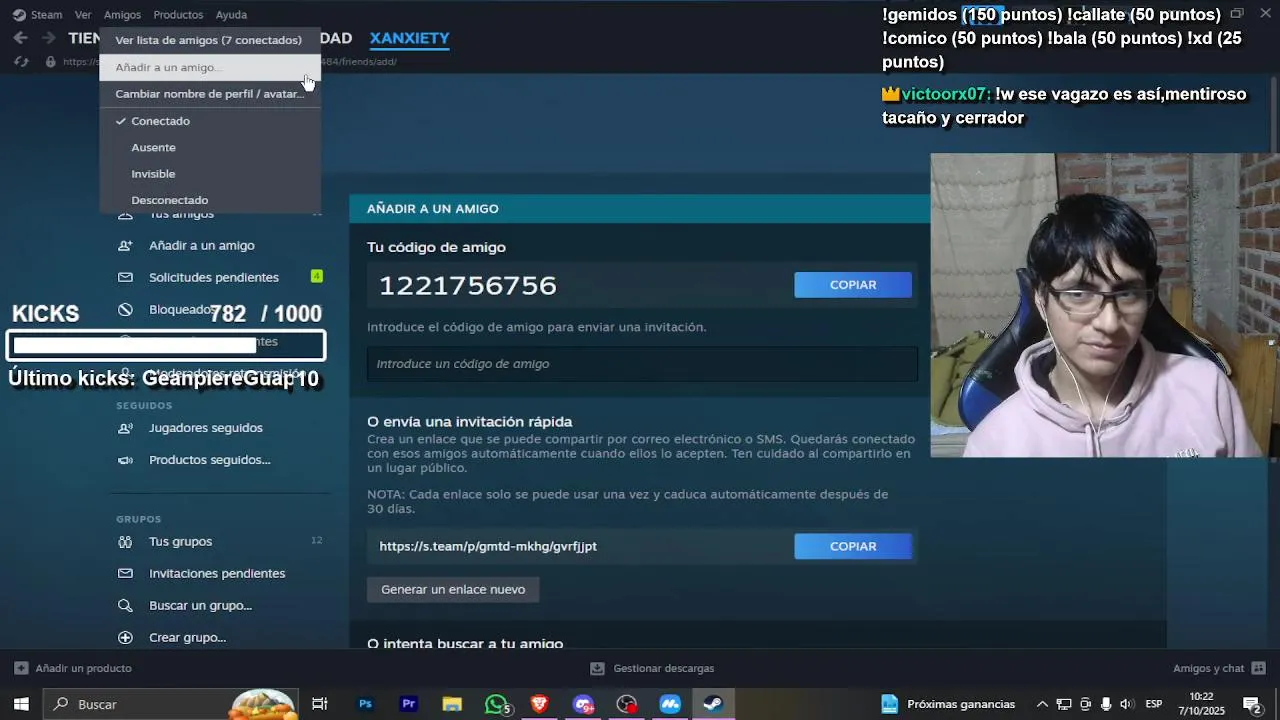This screenshot has width=1280, height=720.
Task: Click the Steam icon in the taskbar
Action: [x=713, y=704]
